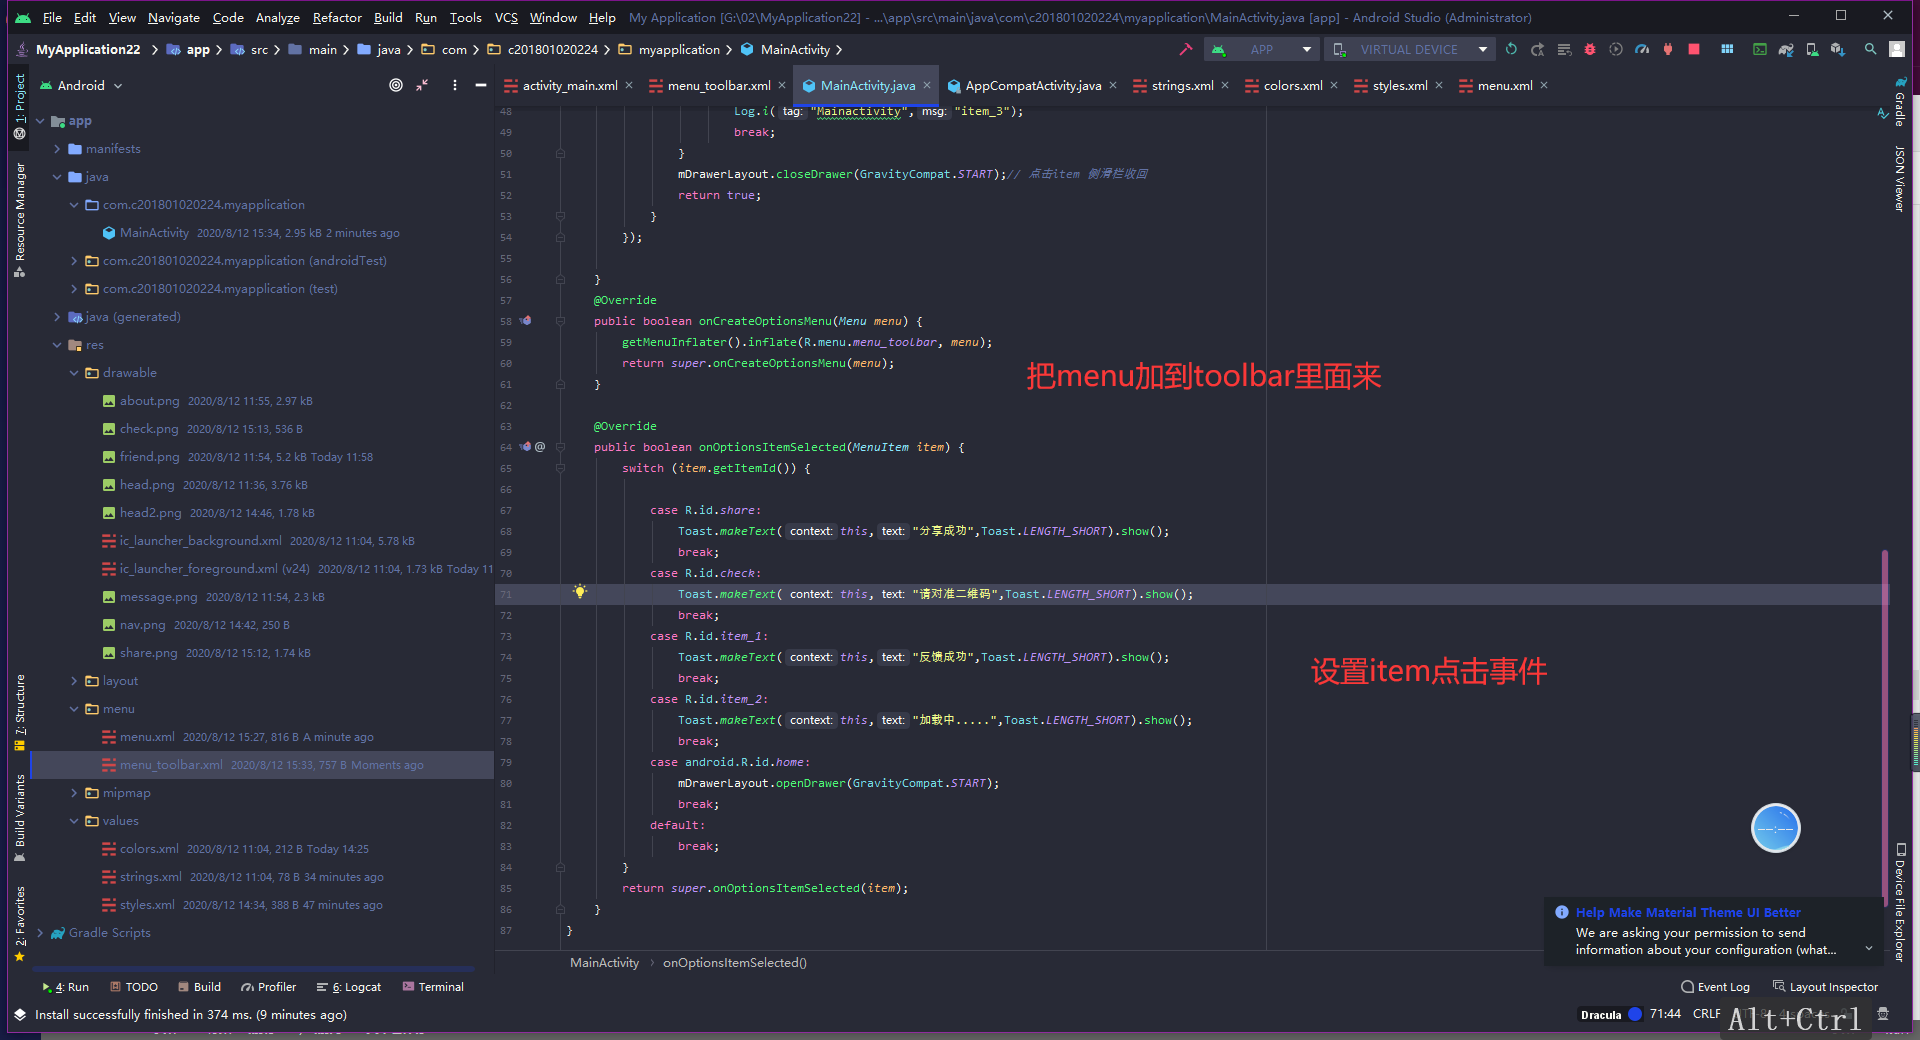Image resolution: width=1920 pixels, height=1040 pixels.
Task: Toggle the JSON Viewer side panel
Action: pyautogui.click(x=1900, y=179)
